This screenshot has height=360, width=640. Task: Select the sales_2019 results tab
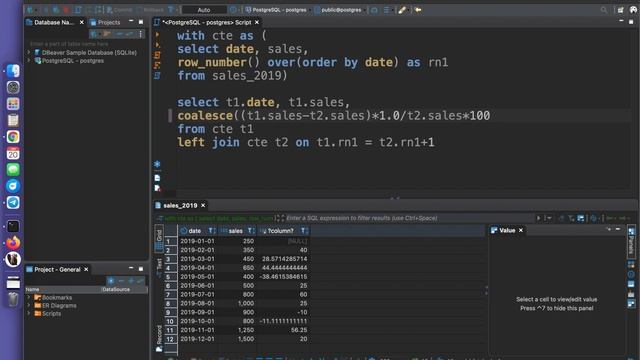(x=180, y=205)
